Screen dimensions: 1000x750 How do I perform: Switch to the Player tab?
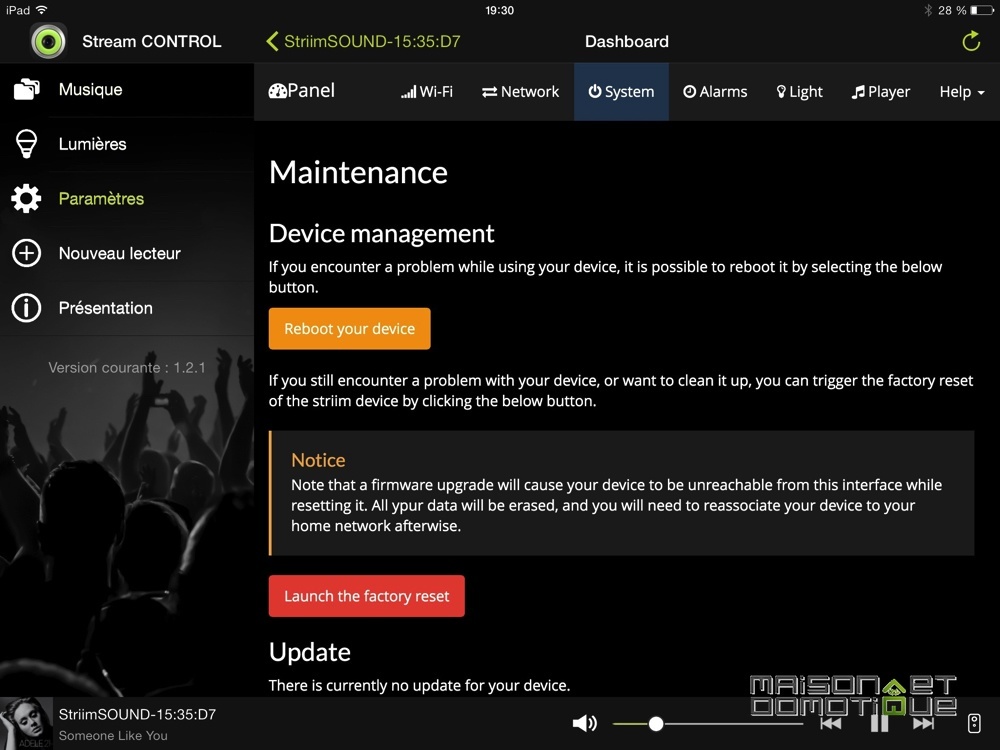pos(881,92)
